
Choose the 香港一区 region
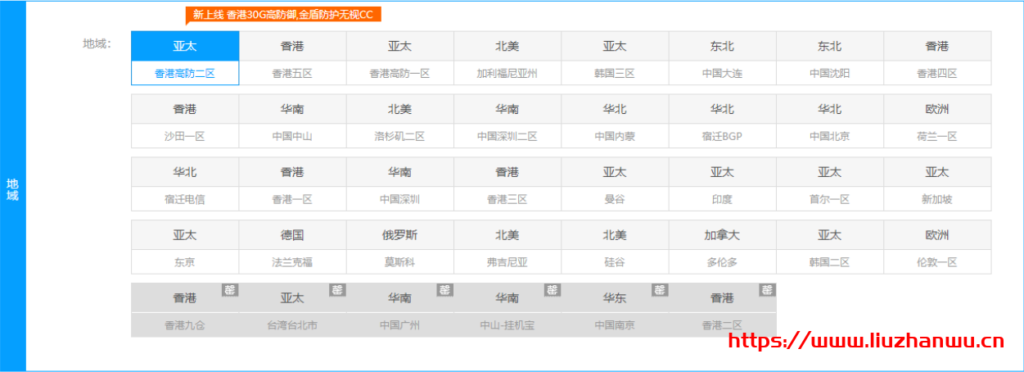click(293, 184)
